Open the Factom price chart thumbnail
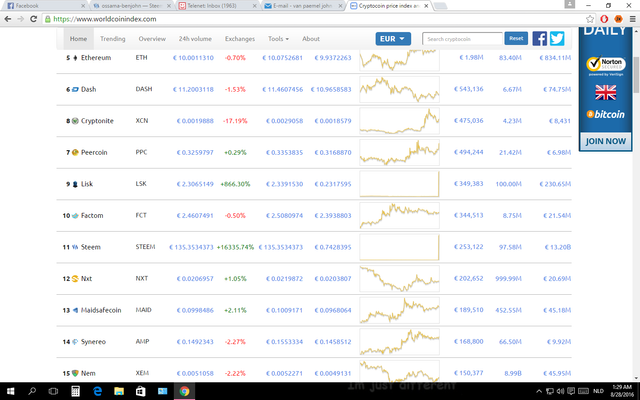Viewport: 640px width, 400px height. (399, 216)
